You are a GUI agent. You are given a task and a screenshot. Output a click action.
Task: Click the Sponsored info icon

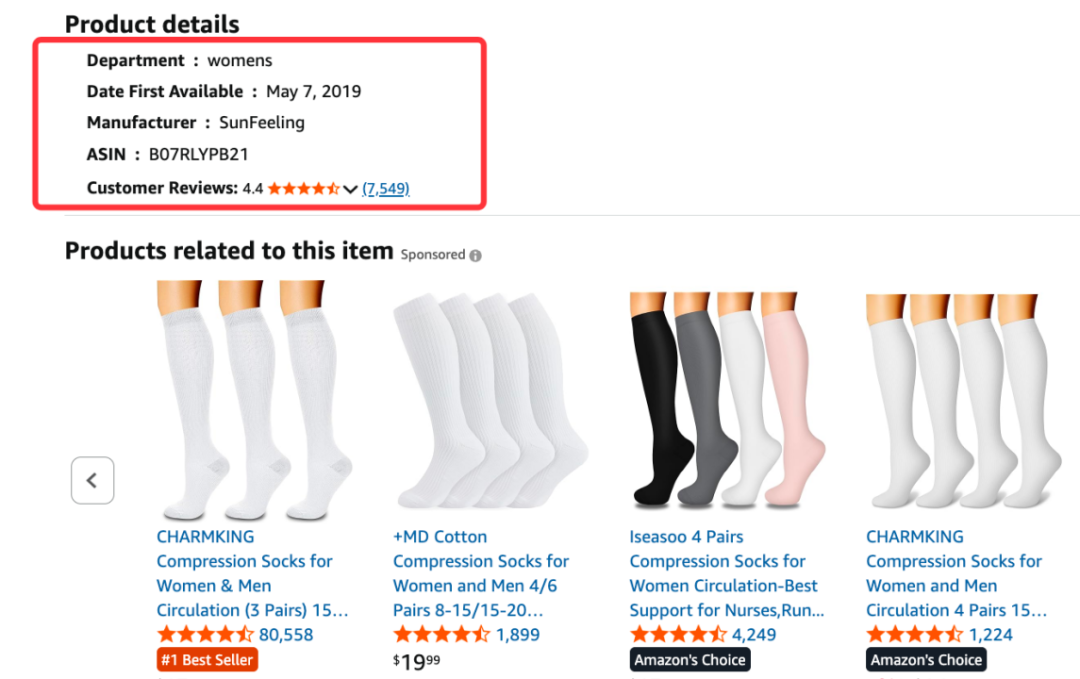(x=475, y=255)
